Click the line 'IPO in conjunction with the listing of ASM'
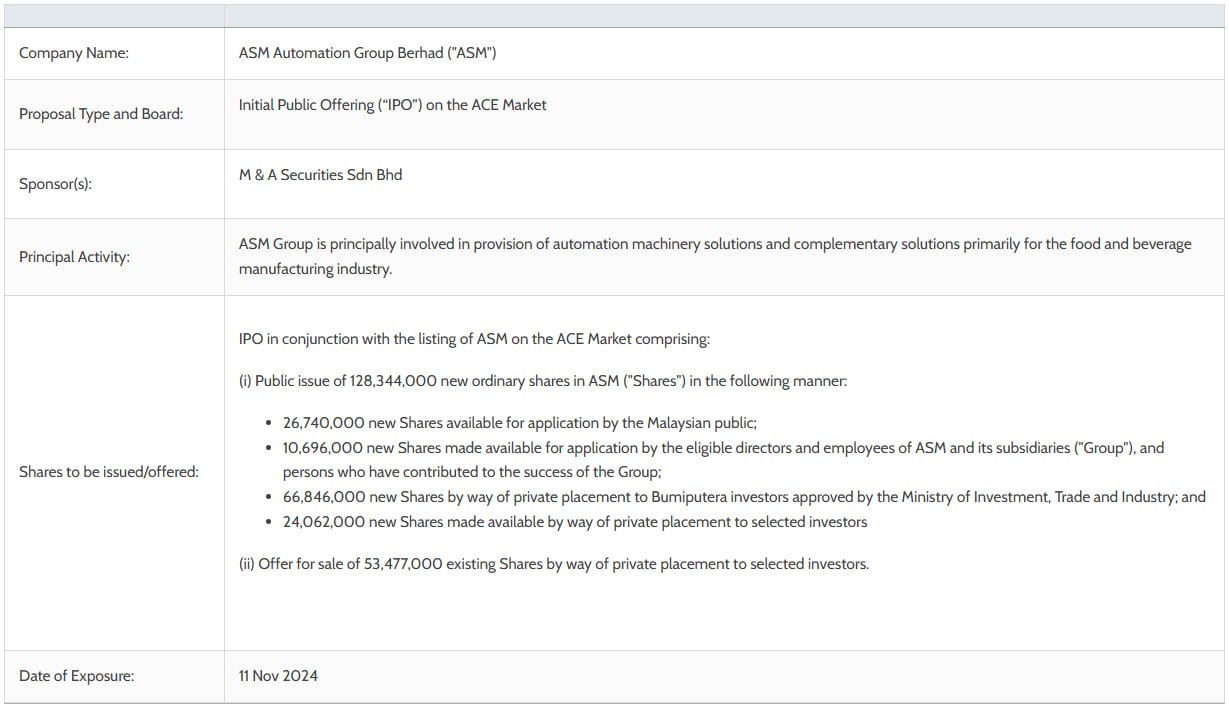 pos(474,339)
